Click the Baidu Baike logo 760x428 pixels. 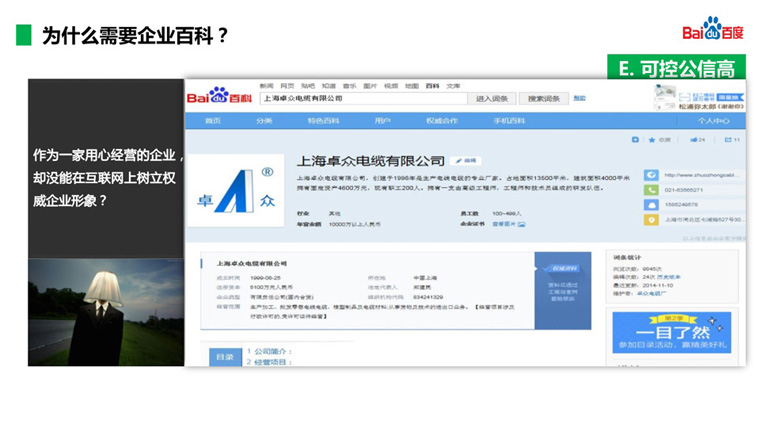(220, 96)
